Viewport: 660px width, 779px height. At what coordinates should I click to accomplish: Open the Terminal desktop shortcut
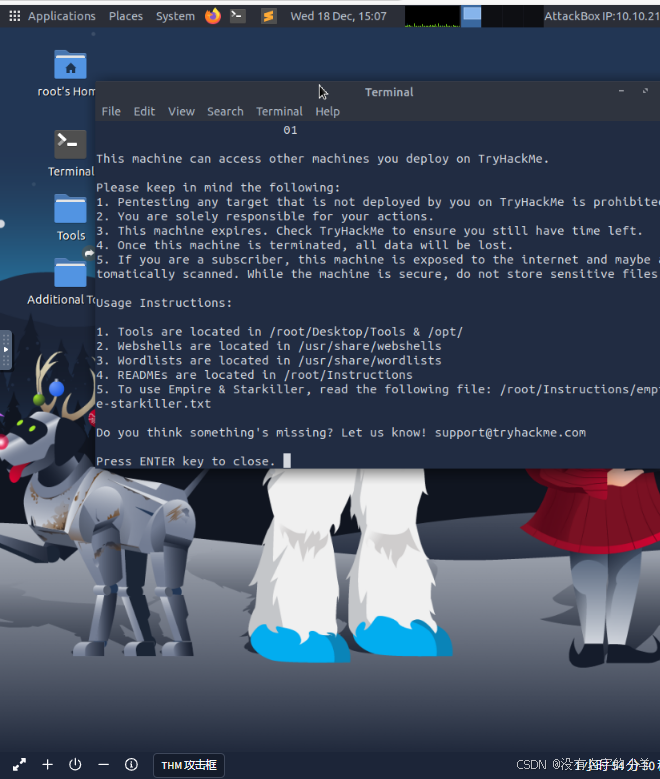pos(70,154)
